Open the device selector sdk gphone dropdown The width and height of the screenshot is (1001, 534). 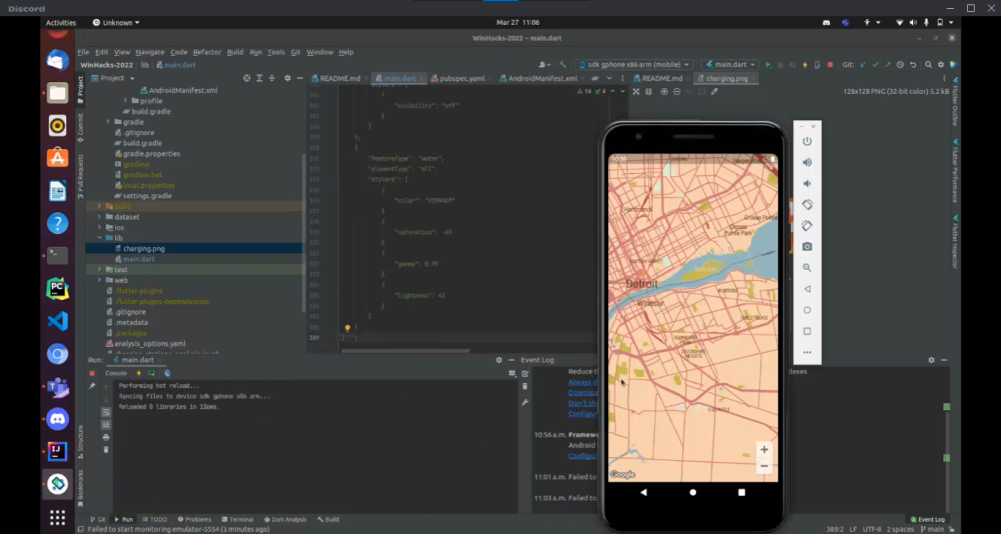(633, 64)
